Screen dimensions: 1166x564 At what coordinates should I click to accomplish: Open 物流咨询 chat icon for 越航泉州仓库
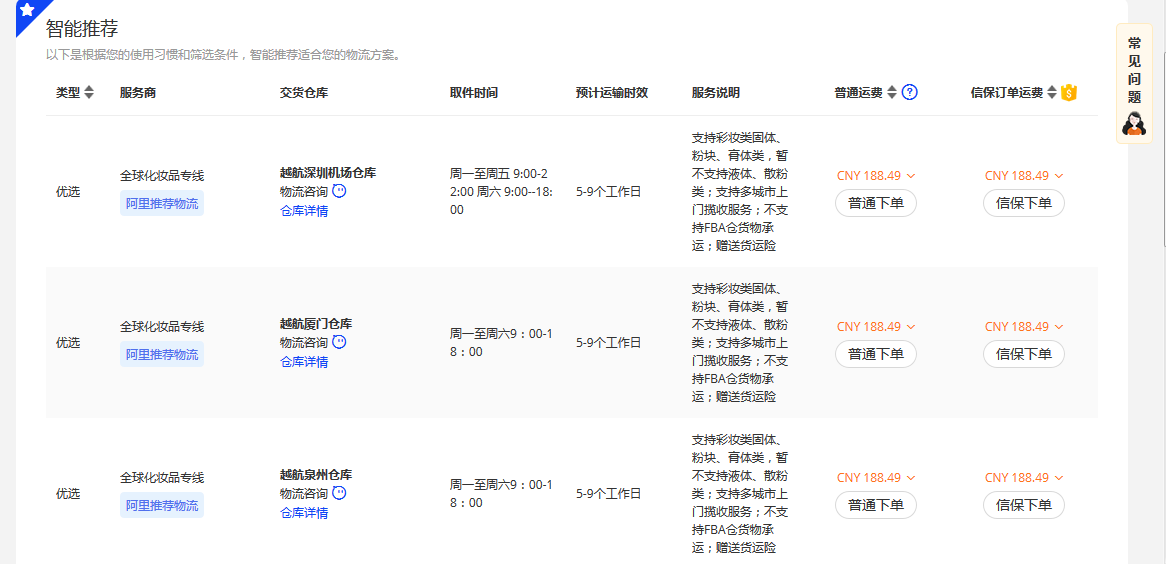click(x=339, y=493)
